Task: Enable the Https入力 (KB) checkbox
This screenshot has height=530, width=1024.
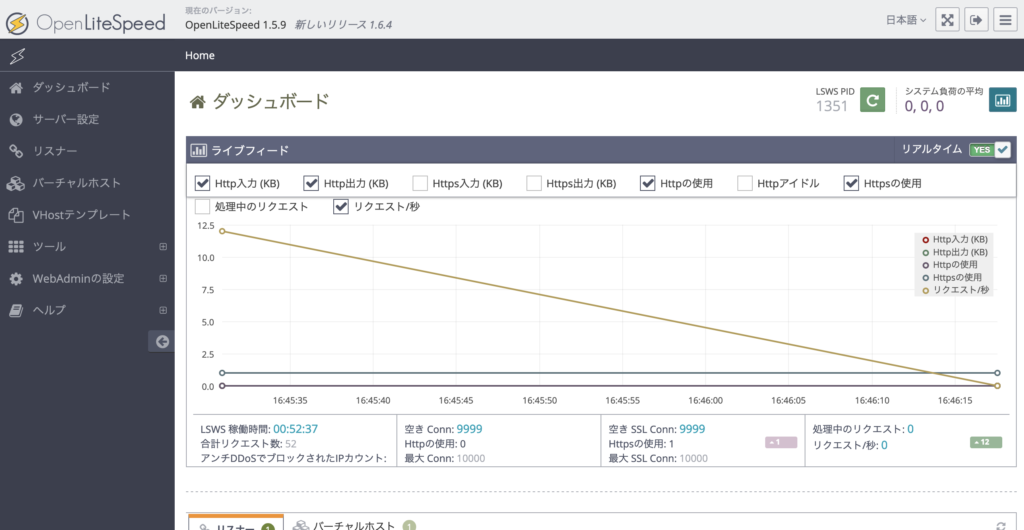Action: [421, 183]
